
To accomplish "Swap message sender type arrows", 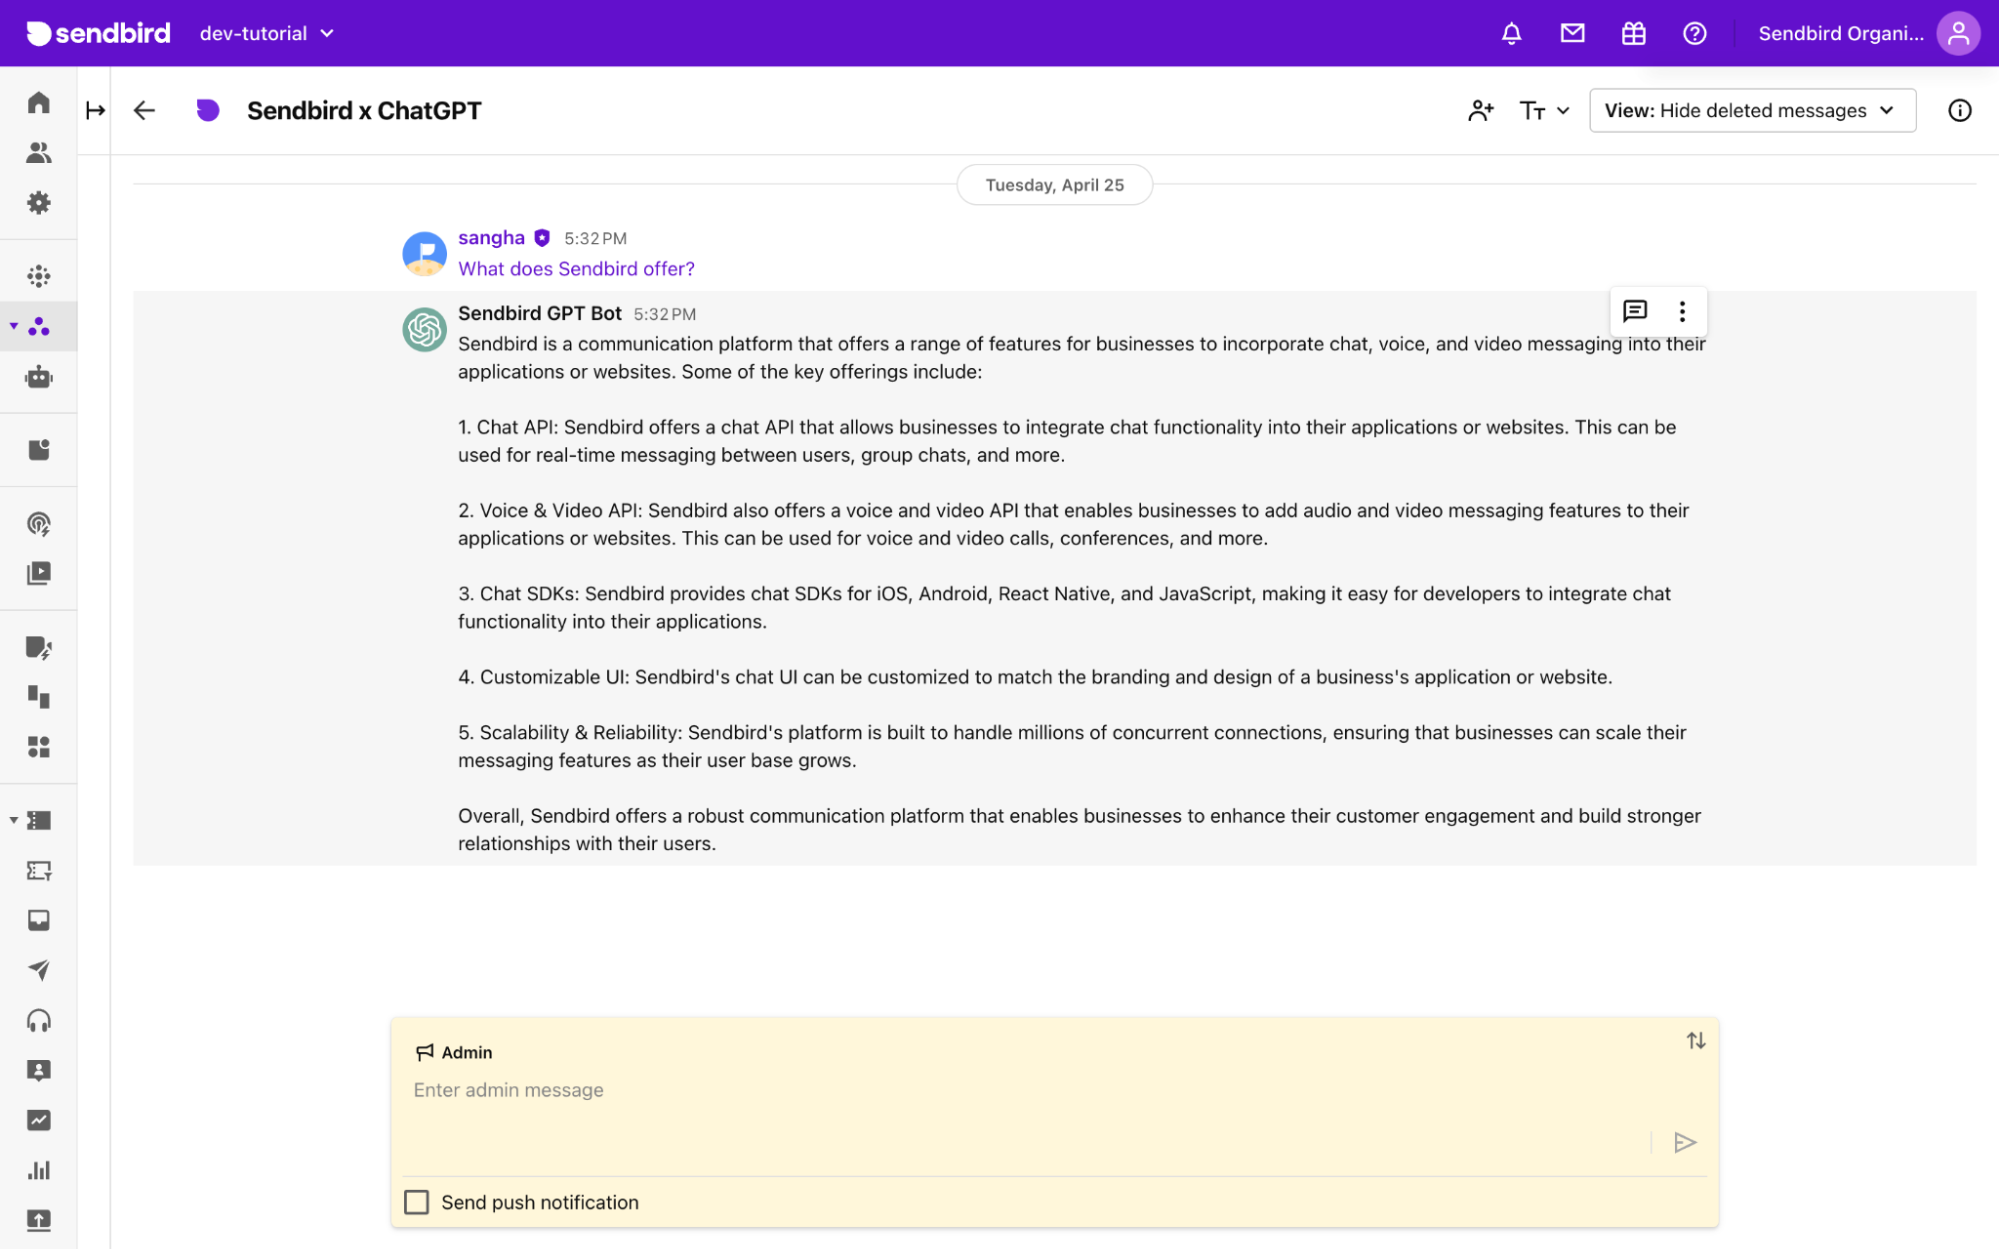I will click(x=1695, y=1041).
